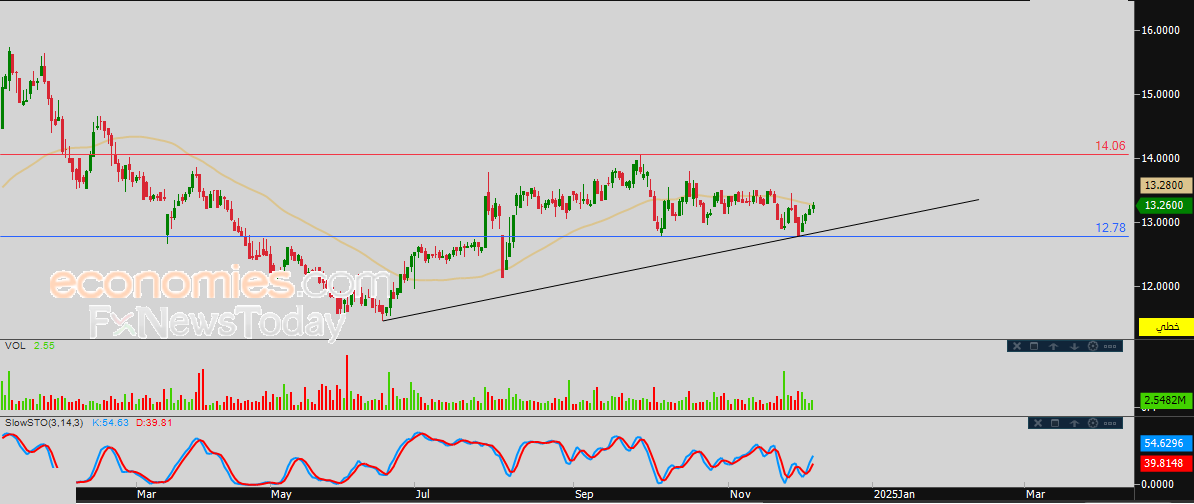This screenshot has height=504, width=1194.
Task: Click the 12.0000 price axis label
Action: [1160, 285]
